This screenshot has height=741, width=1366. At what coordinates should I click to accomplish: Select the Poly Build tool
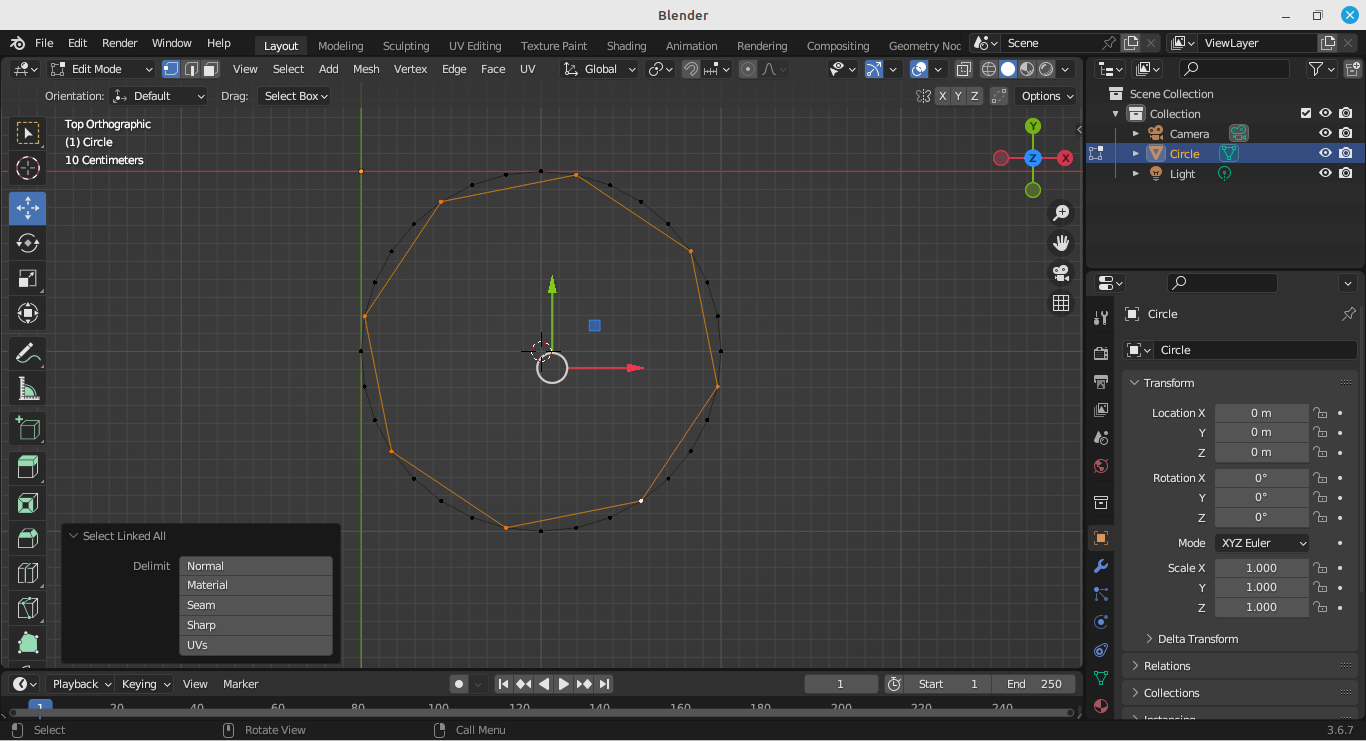pyautogui.click(x=28, y=643)
